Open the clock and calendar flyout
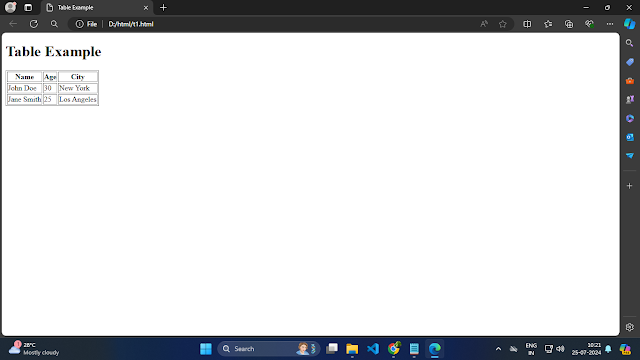The height and width of the screenshot is (360, 640). (x=586, y=349)
